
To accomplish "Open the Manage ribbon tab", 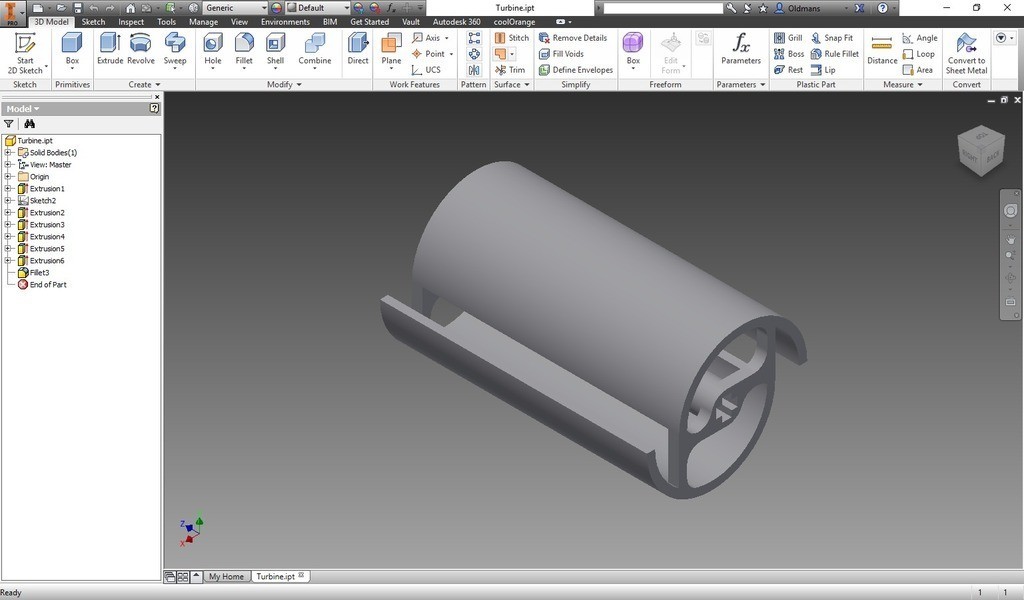I will point(203,21).
